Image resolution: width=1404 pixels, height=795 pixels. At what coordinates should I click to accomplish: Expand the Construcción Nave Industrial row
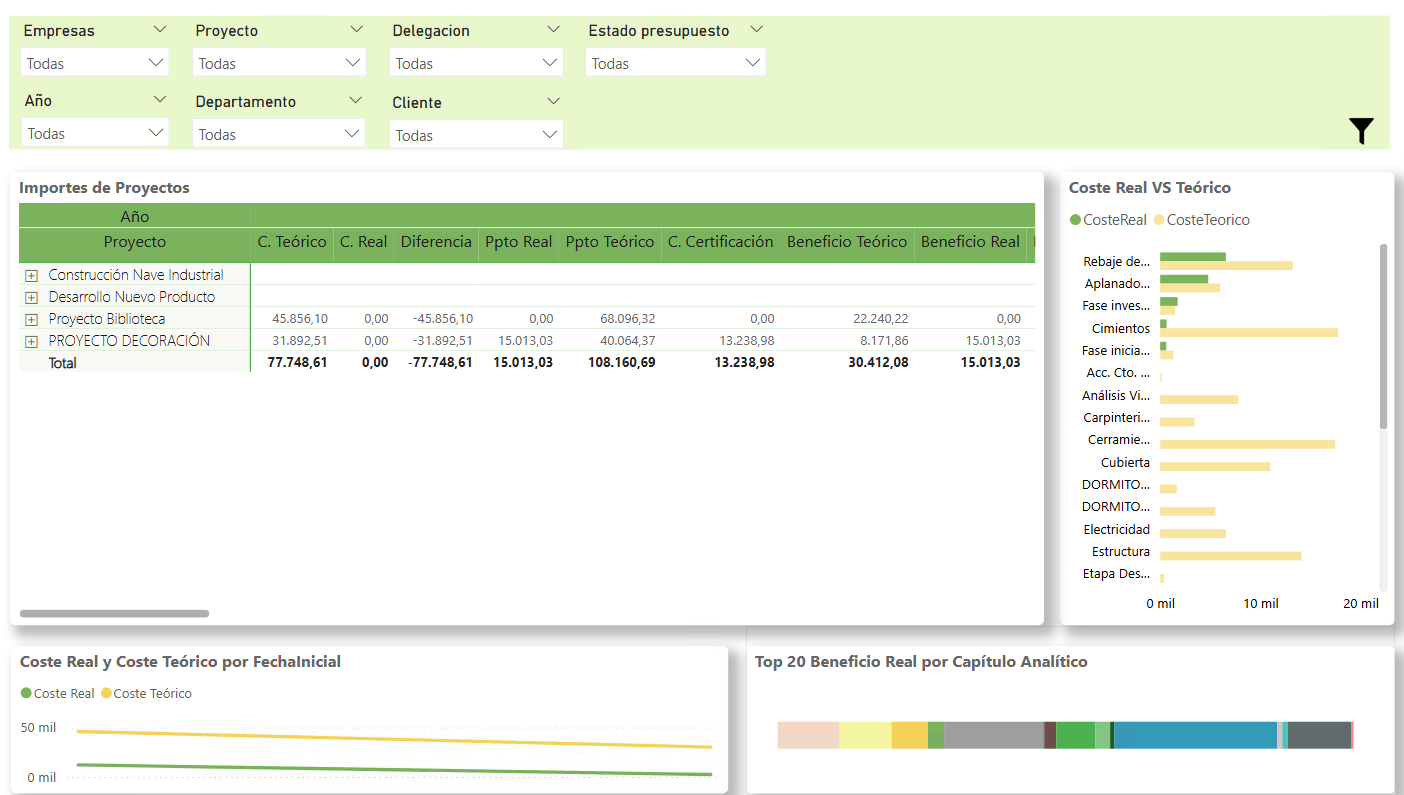tap(32, 275)
